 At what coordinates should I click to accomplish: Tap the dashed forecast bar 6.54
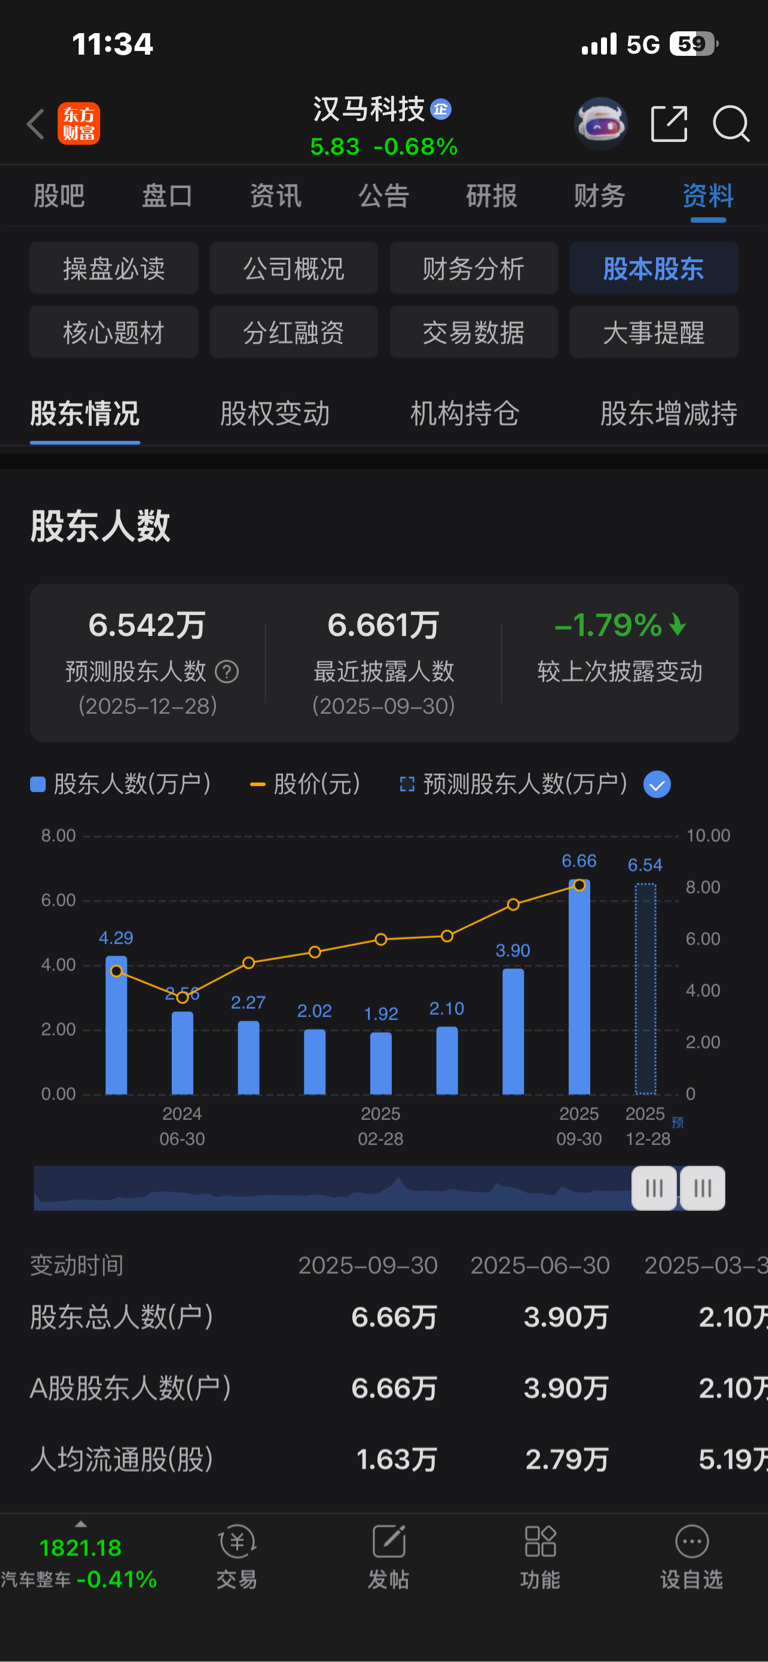point(646,989)
